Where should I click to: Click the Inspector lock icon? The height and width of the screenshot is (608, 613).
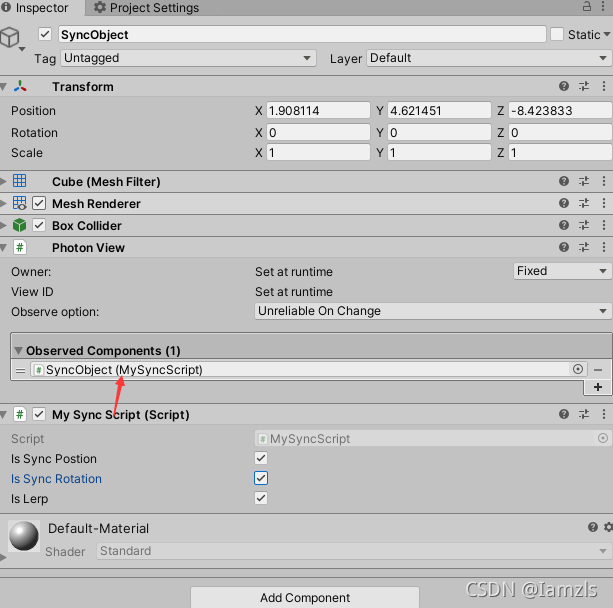[x=587, y=6]
